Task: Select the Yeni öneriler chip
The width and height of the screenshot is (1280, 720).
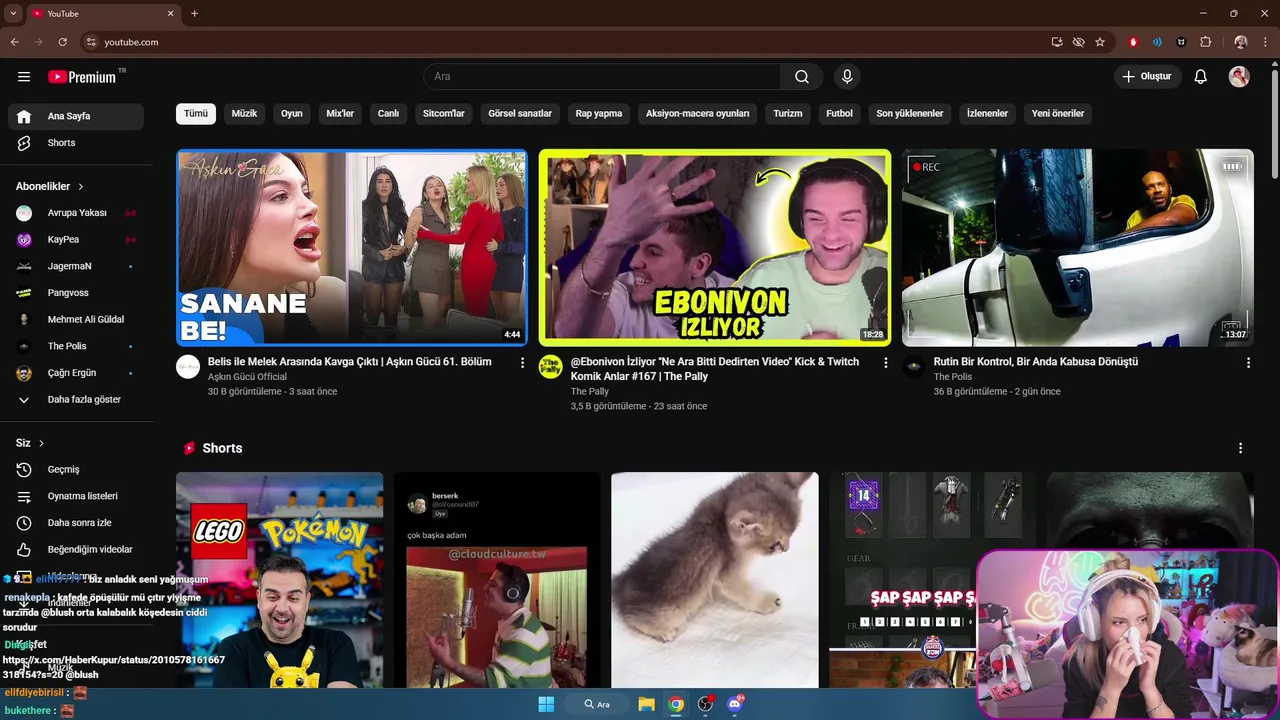Action: pos(1058,114)
